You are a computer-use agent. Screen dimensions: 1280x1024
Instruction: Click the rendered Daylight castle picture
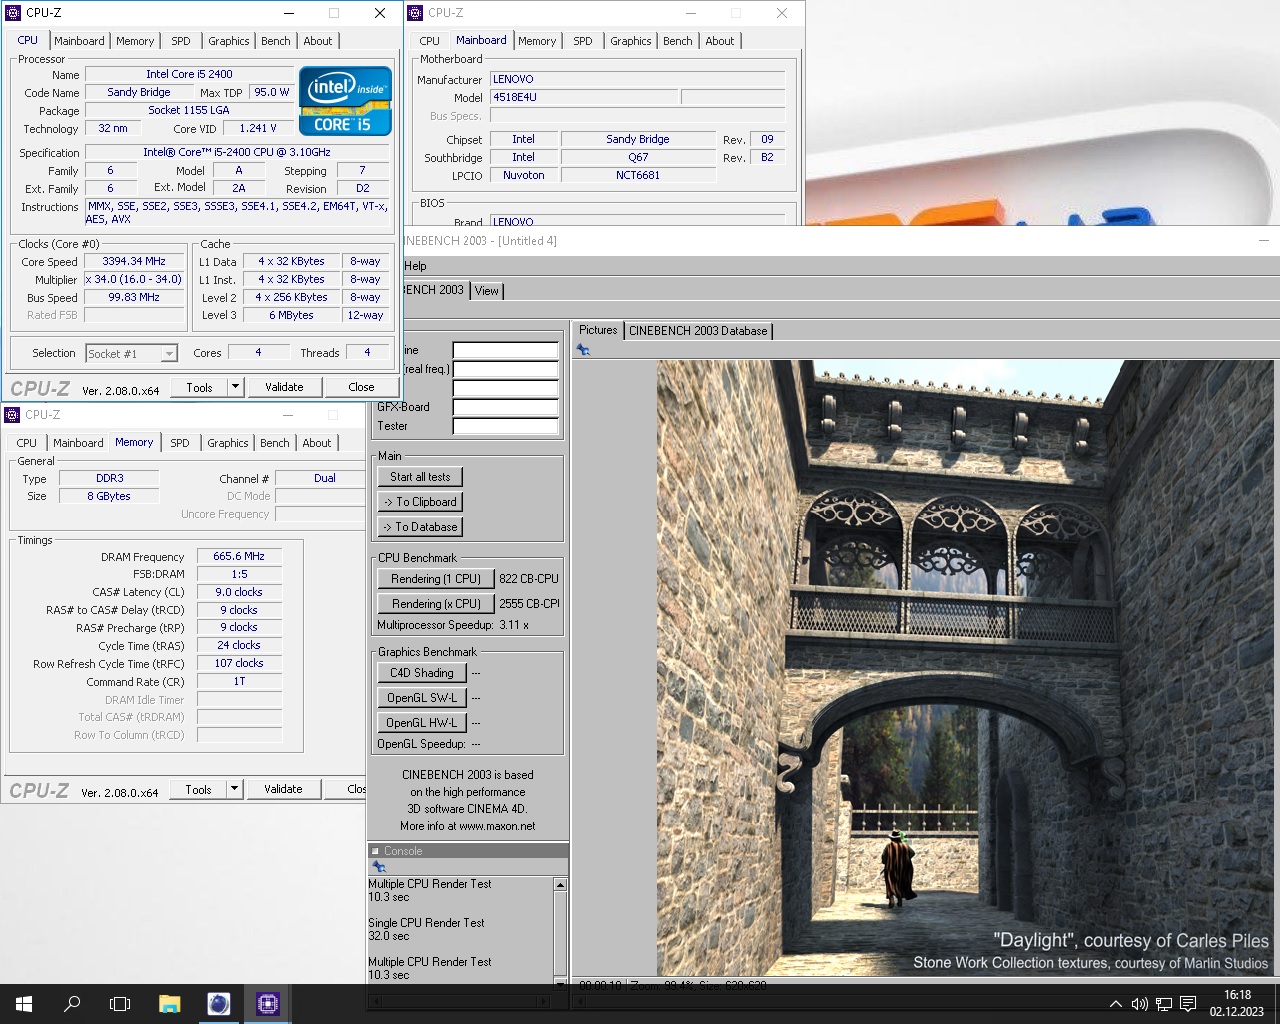pos(964,668)
